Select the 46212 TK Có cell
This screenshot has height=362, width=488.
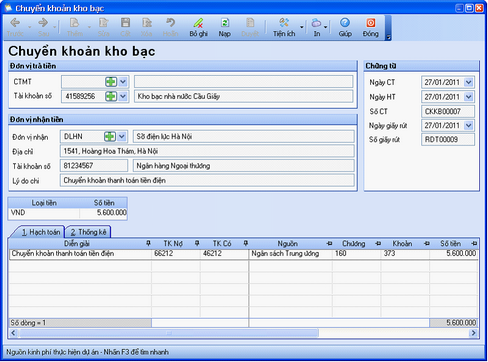[x=224, y=254]
